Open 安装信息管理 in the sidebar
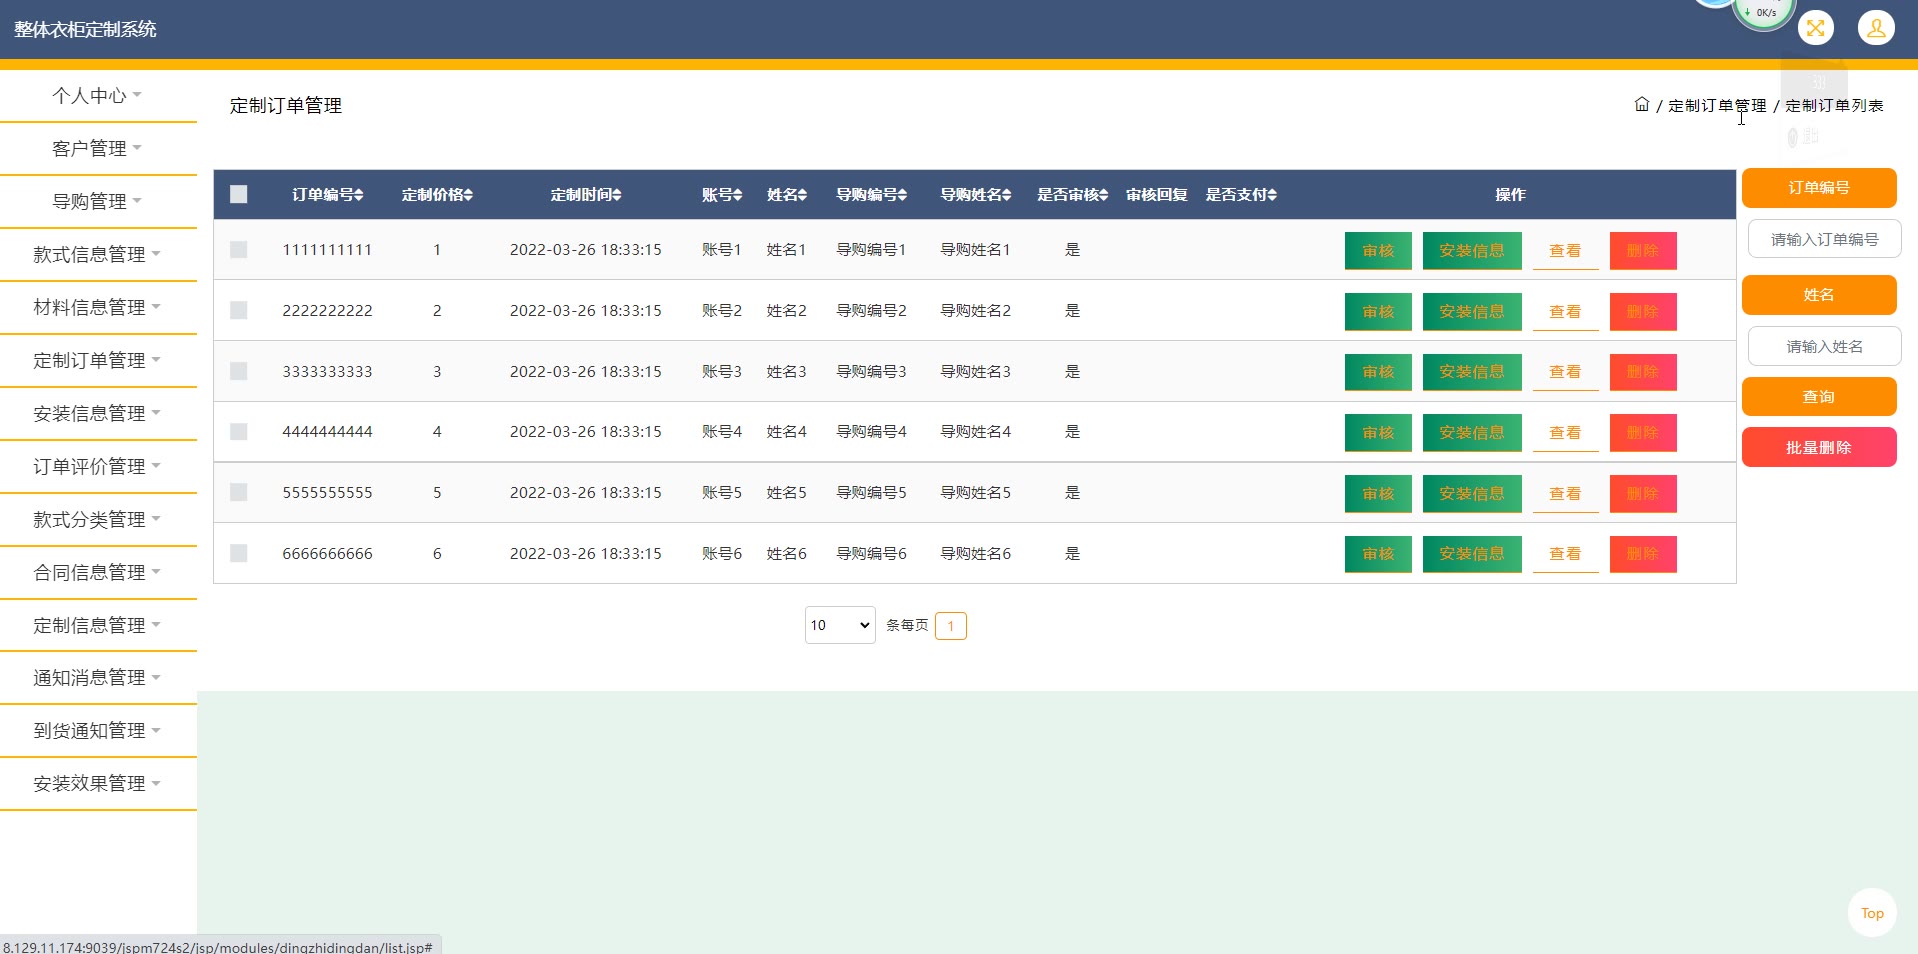This screenshot has height=954, width=1918. click(97, 413)
